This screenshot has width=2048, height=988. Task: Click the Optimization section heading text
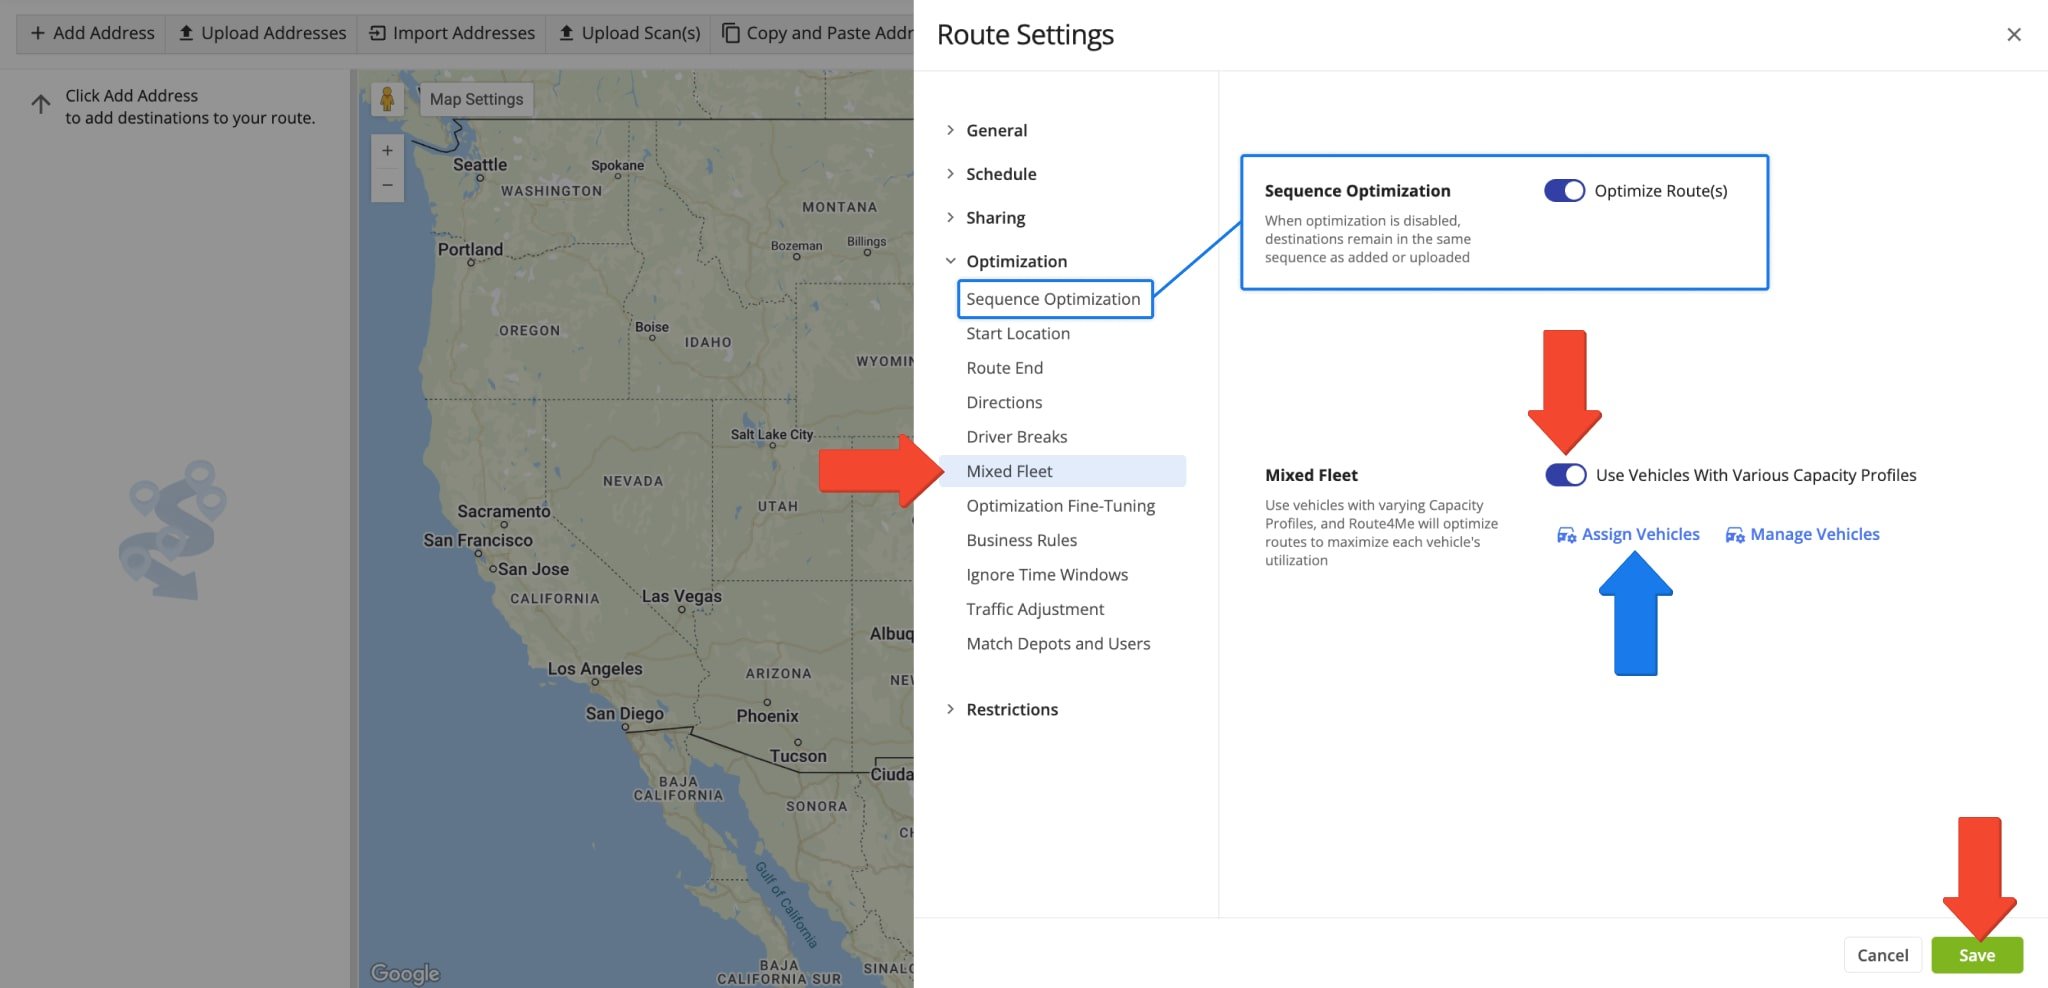tap(1016, 261)
